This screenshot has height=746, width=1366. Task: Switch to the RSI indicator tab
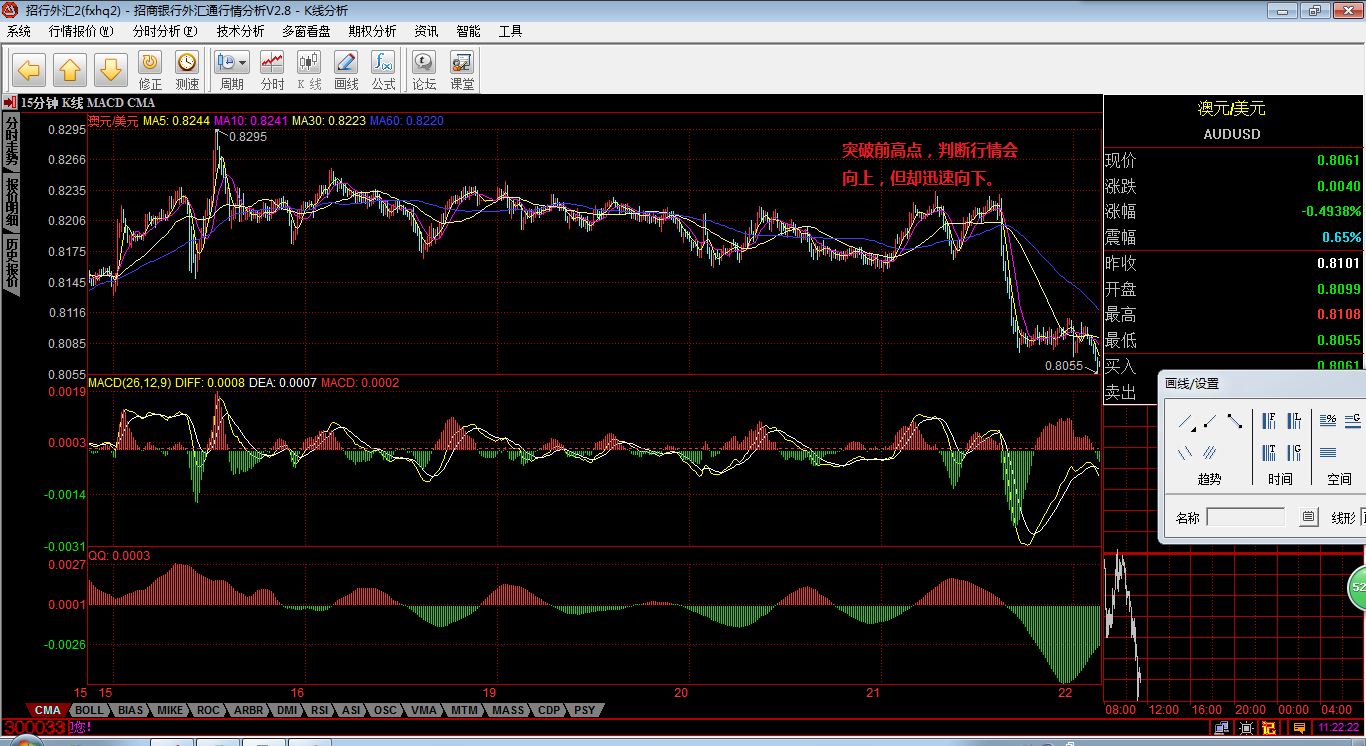click(x=319, y=710)
